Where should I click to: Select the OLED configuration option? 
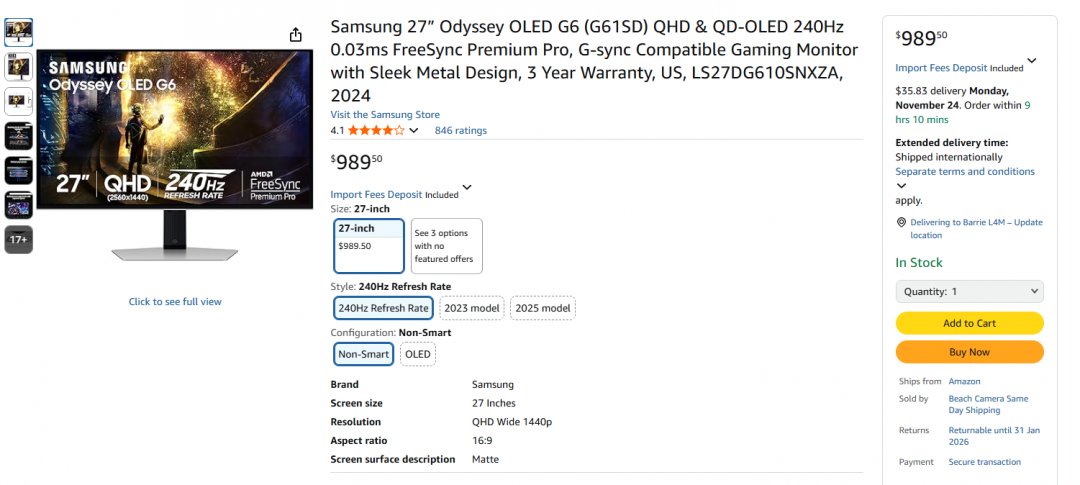[x=418, y=354]
